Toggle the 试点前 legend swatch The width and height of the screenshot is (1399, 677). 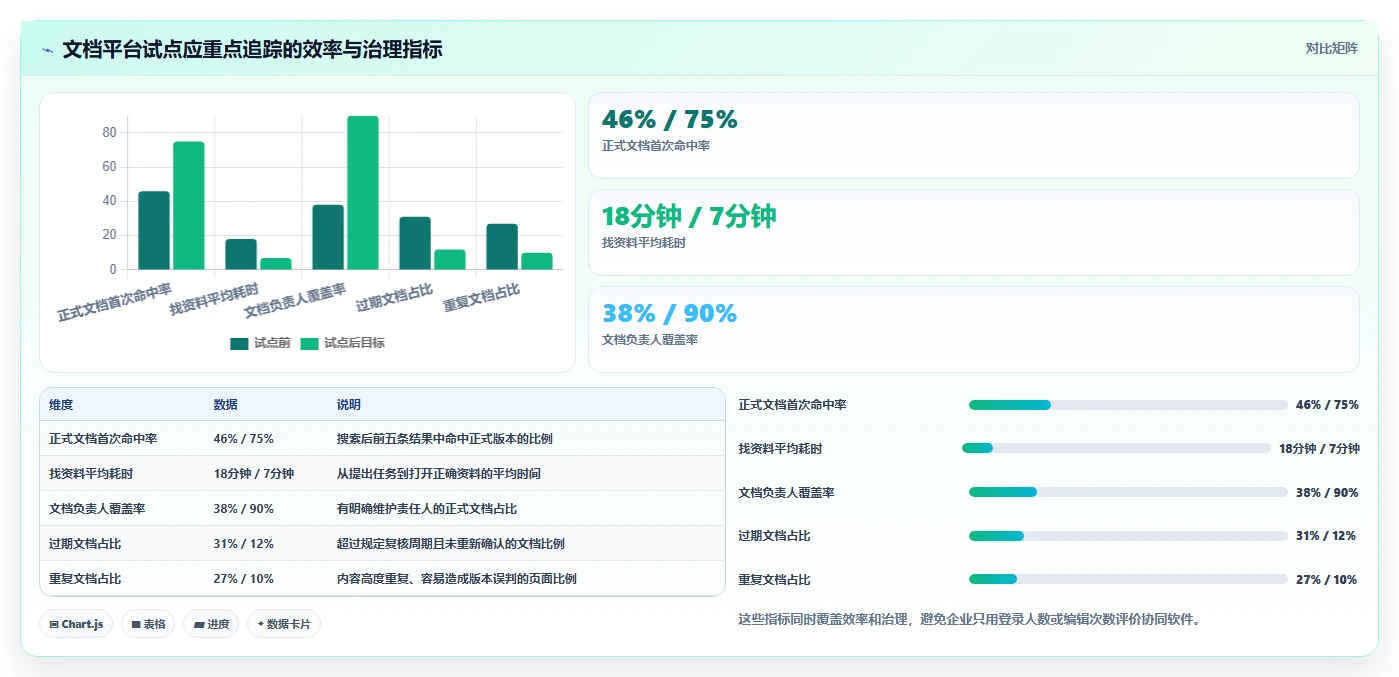pos(239,343)
